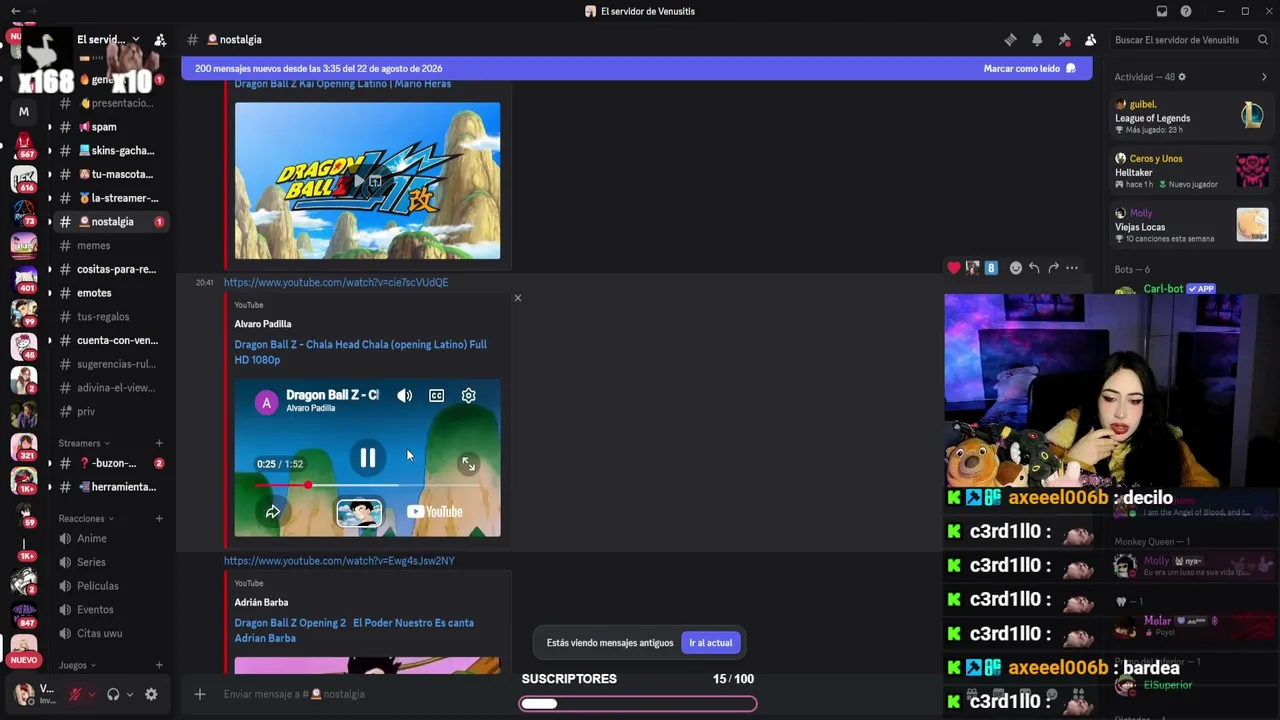
Task: Open the video on YouTube via logo
Action: coord(435,512)
